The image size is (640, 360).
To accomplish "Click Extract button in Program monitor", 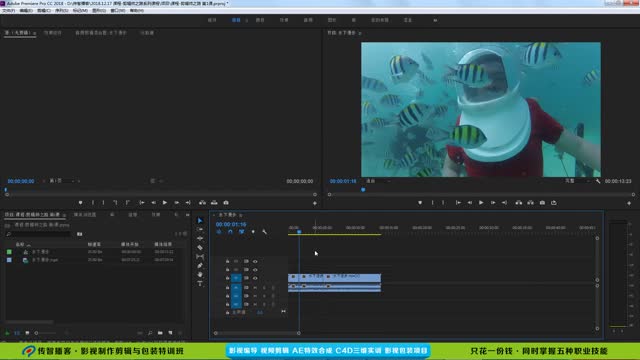I will coord(530,202).
